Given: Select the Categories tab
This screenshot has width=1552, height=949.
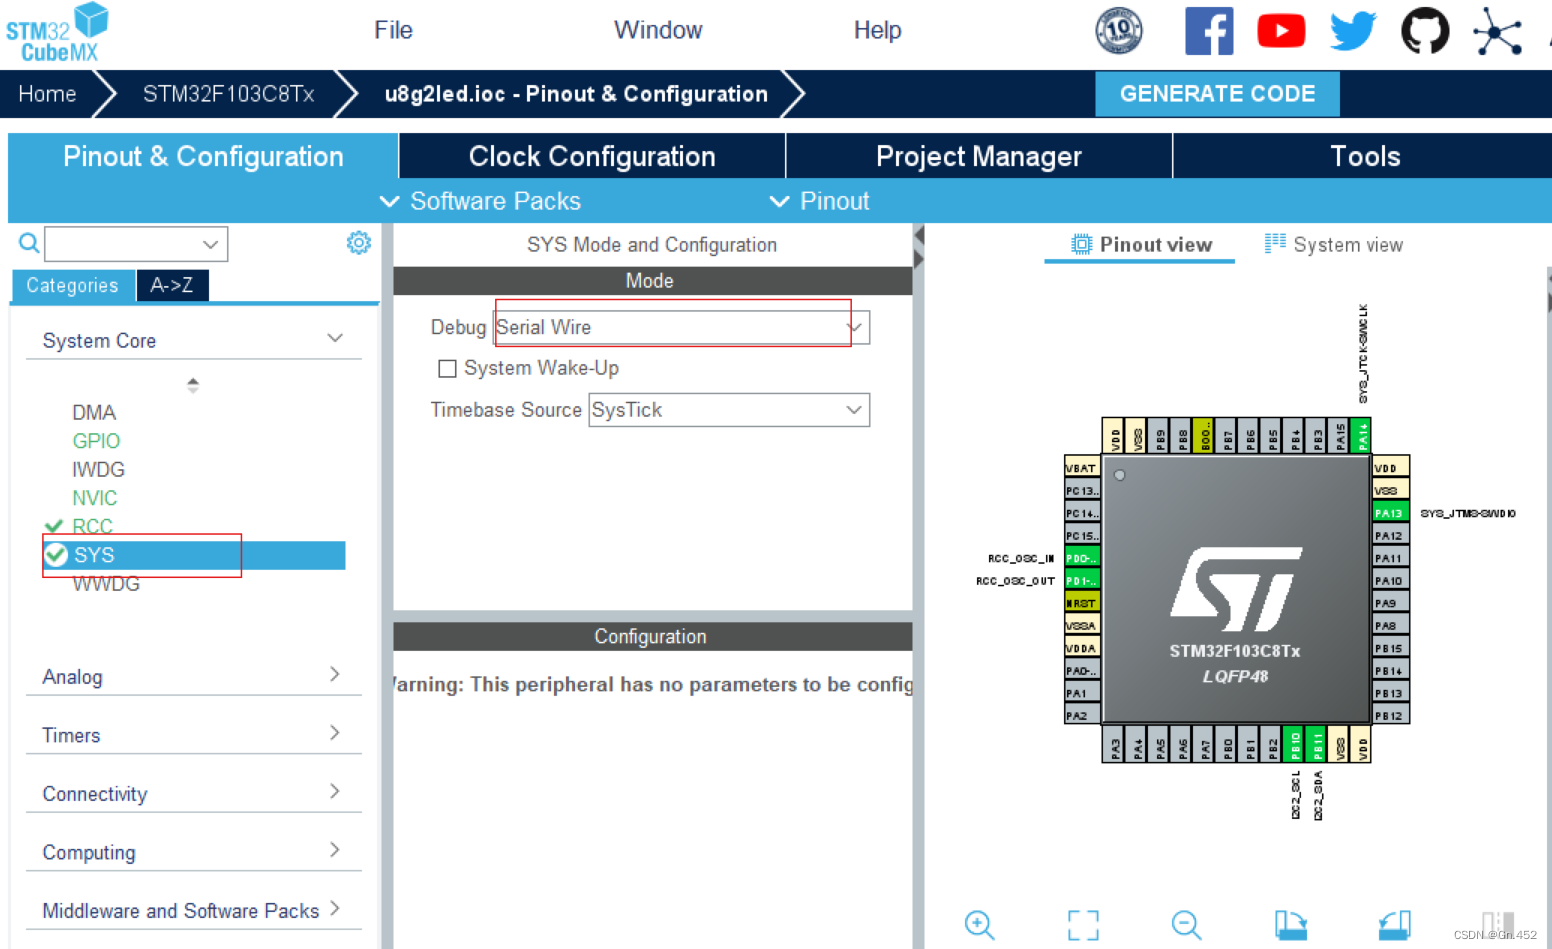Looking at the screenshot, I should 72,285.
